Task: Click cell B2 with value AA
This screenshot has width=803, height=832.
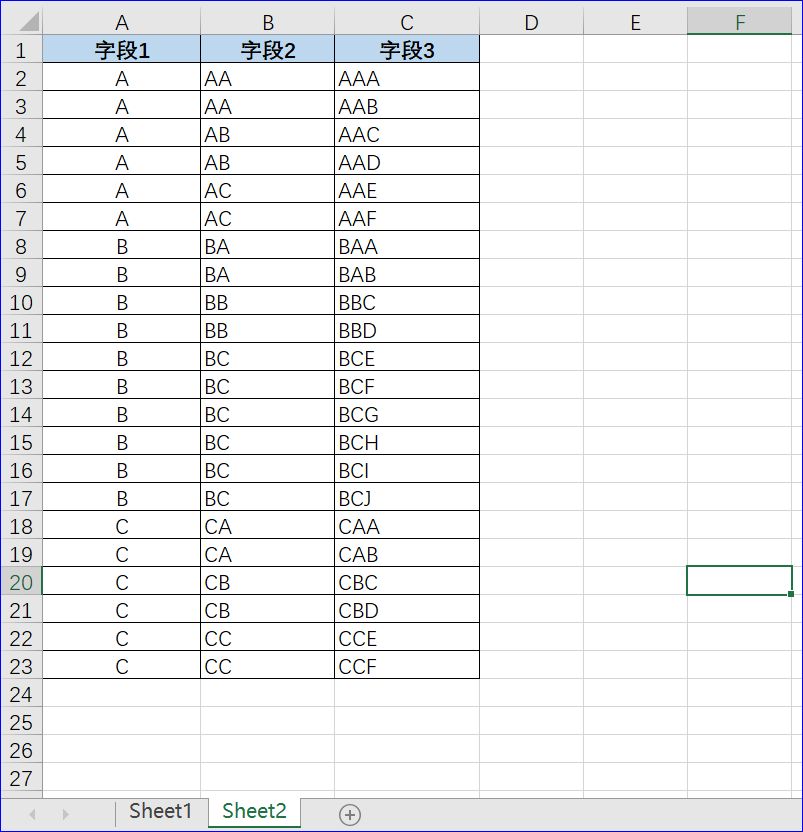Action: pyautogui.click(x=267, y=78)
